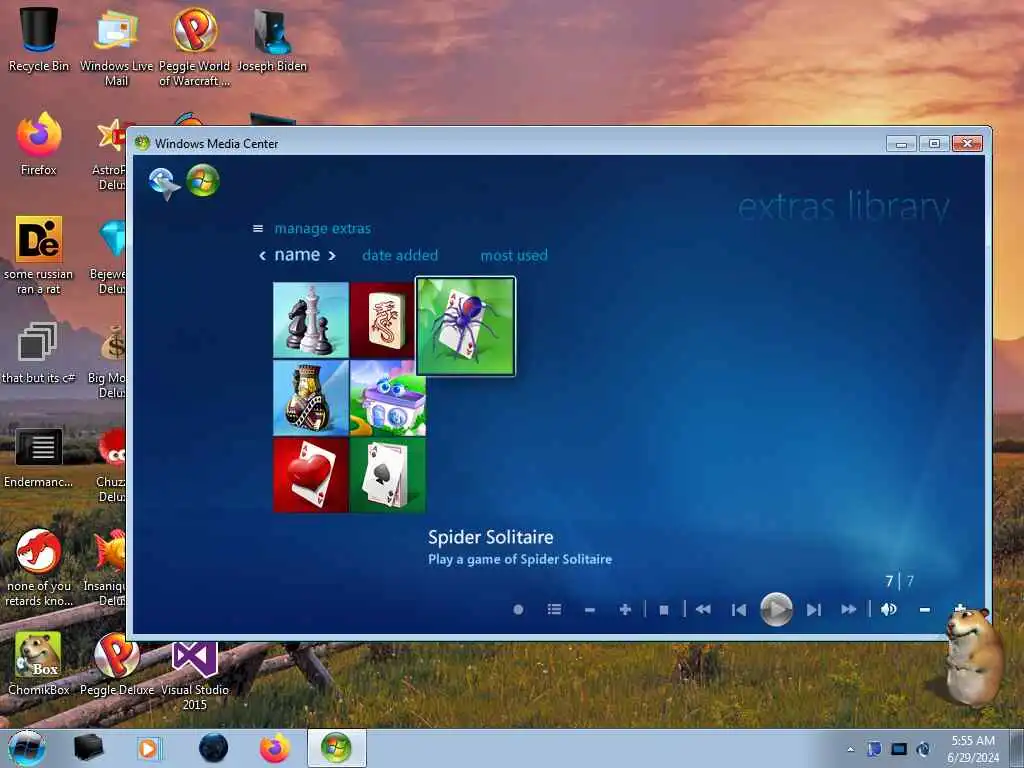Screen dimensions: 1024x768
Task: Open Windows Media Player taskbar icon
Action: click(150, 748)
